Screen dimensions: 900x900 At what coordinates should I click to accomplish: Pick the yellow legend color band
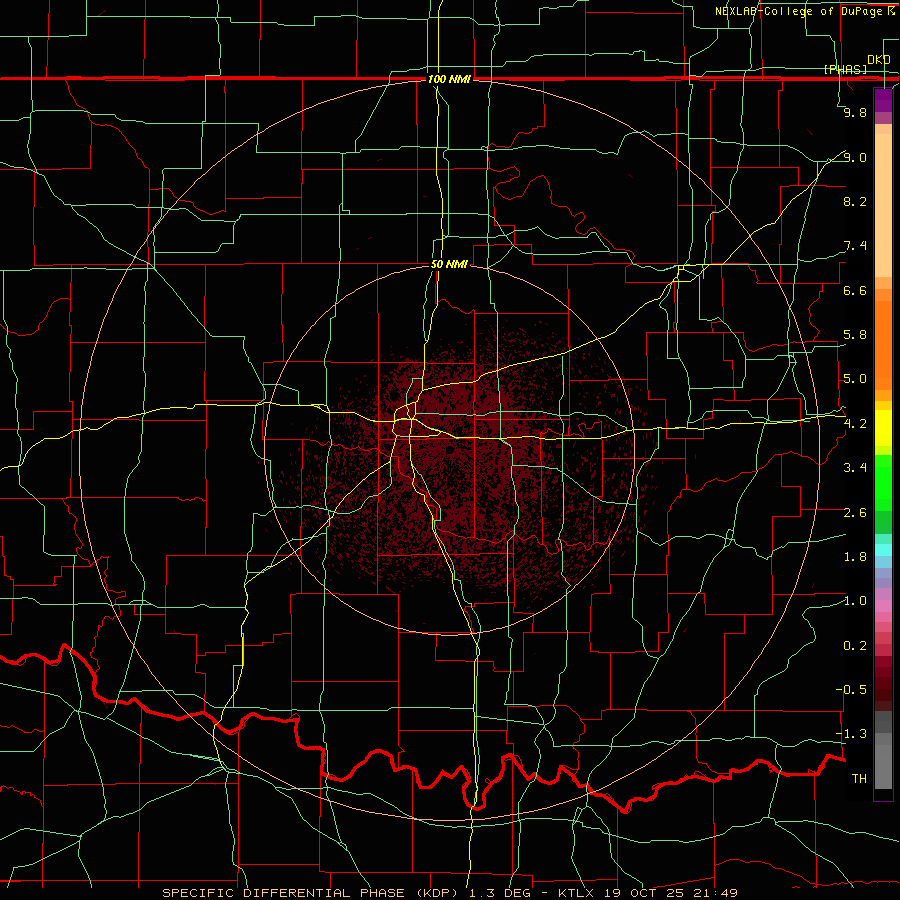click(x=883, y=428)
